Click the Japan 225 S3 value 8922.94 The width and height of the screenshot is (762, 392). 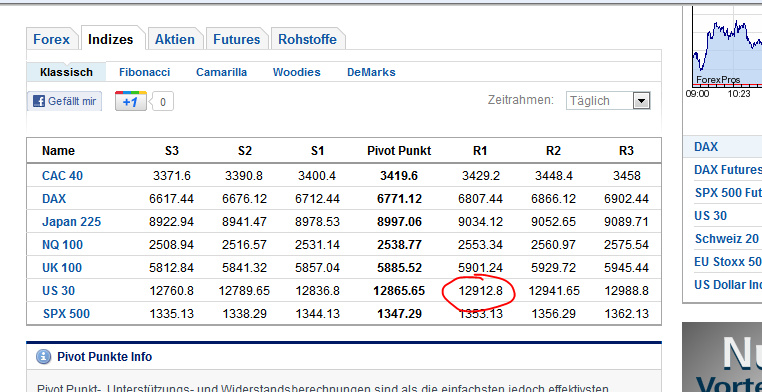172,222
